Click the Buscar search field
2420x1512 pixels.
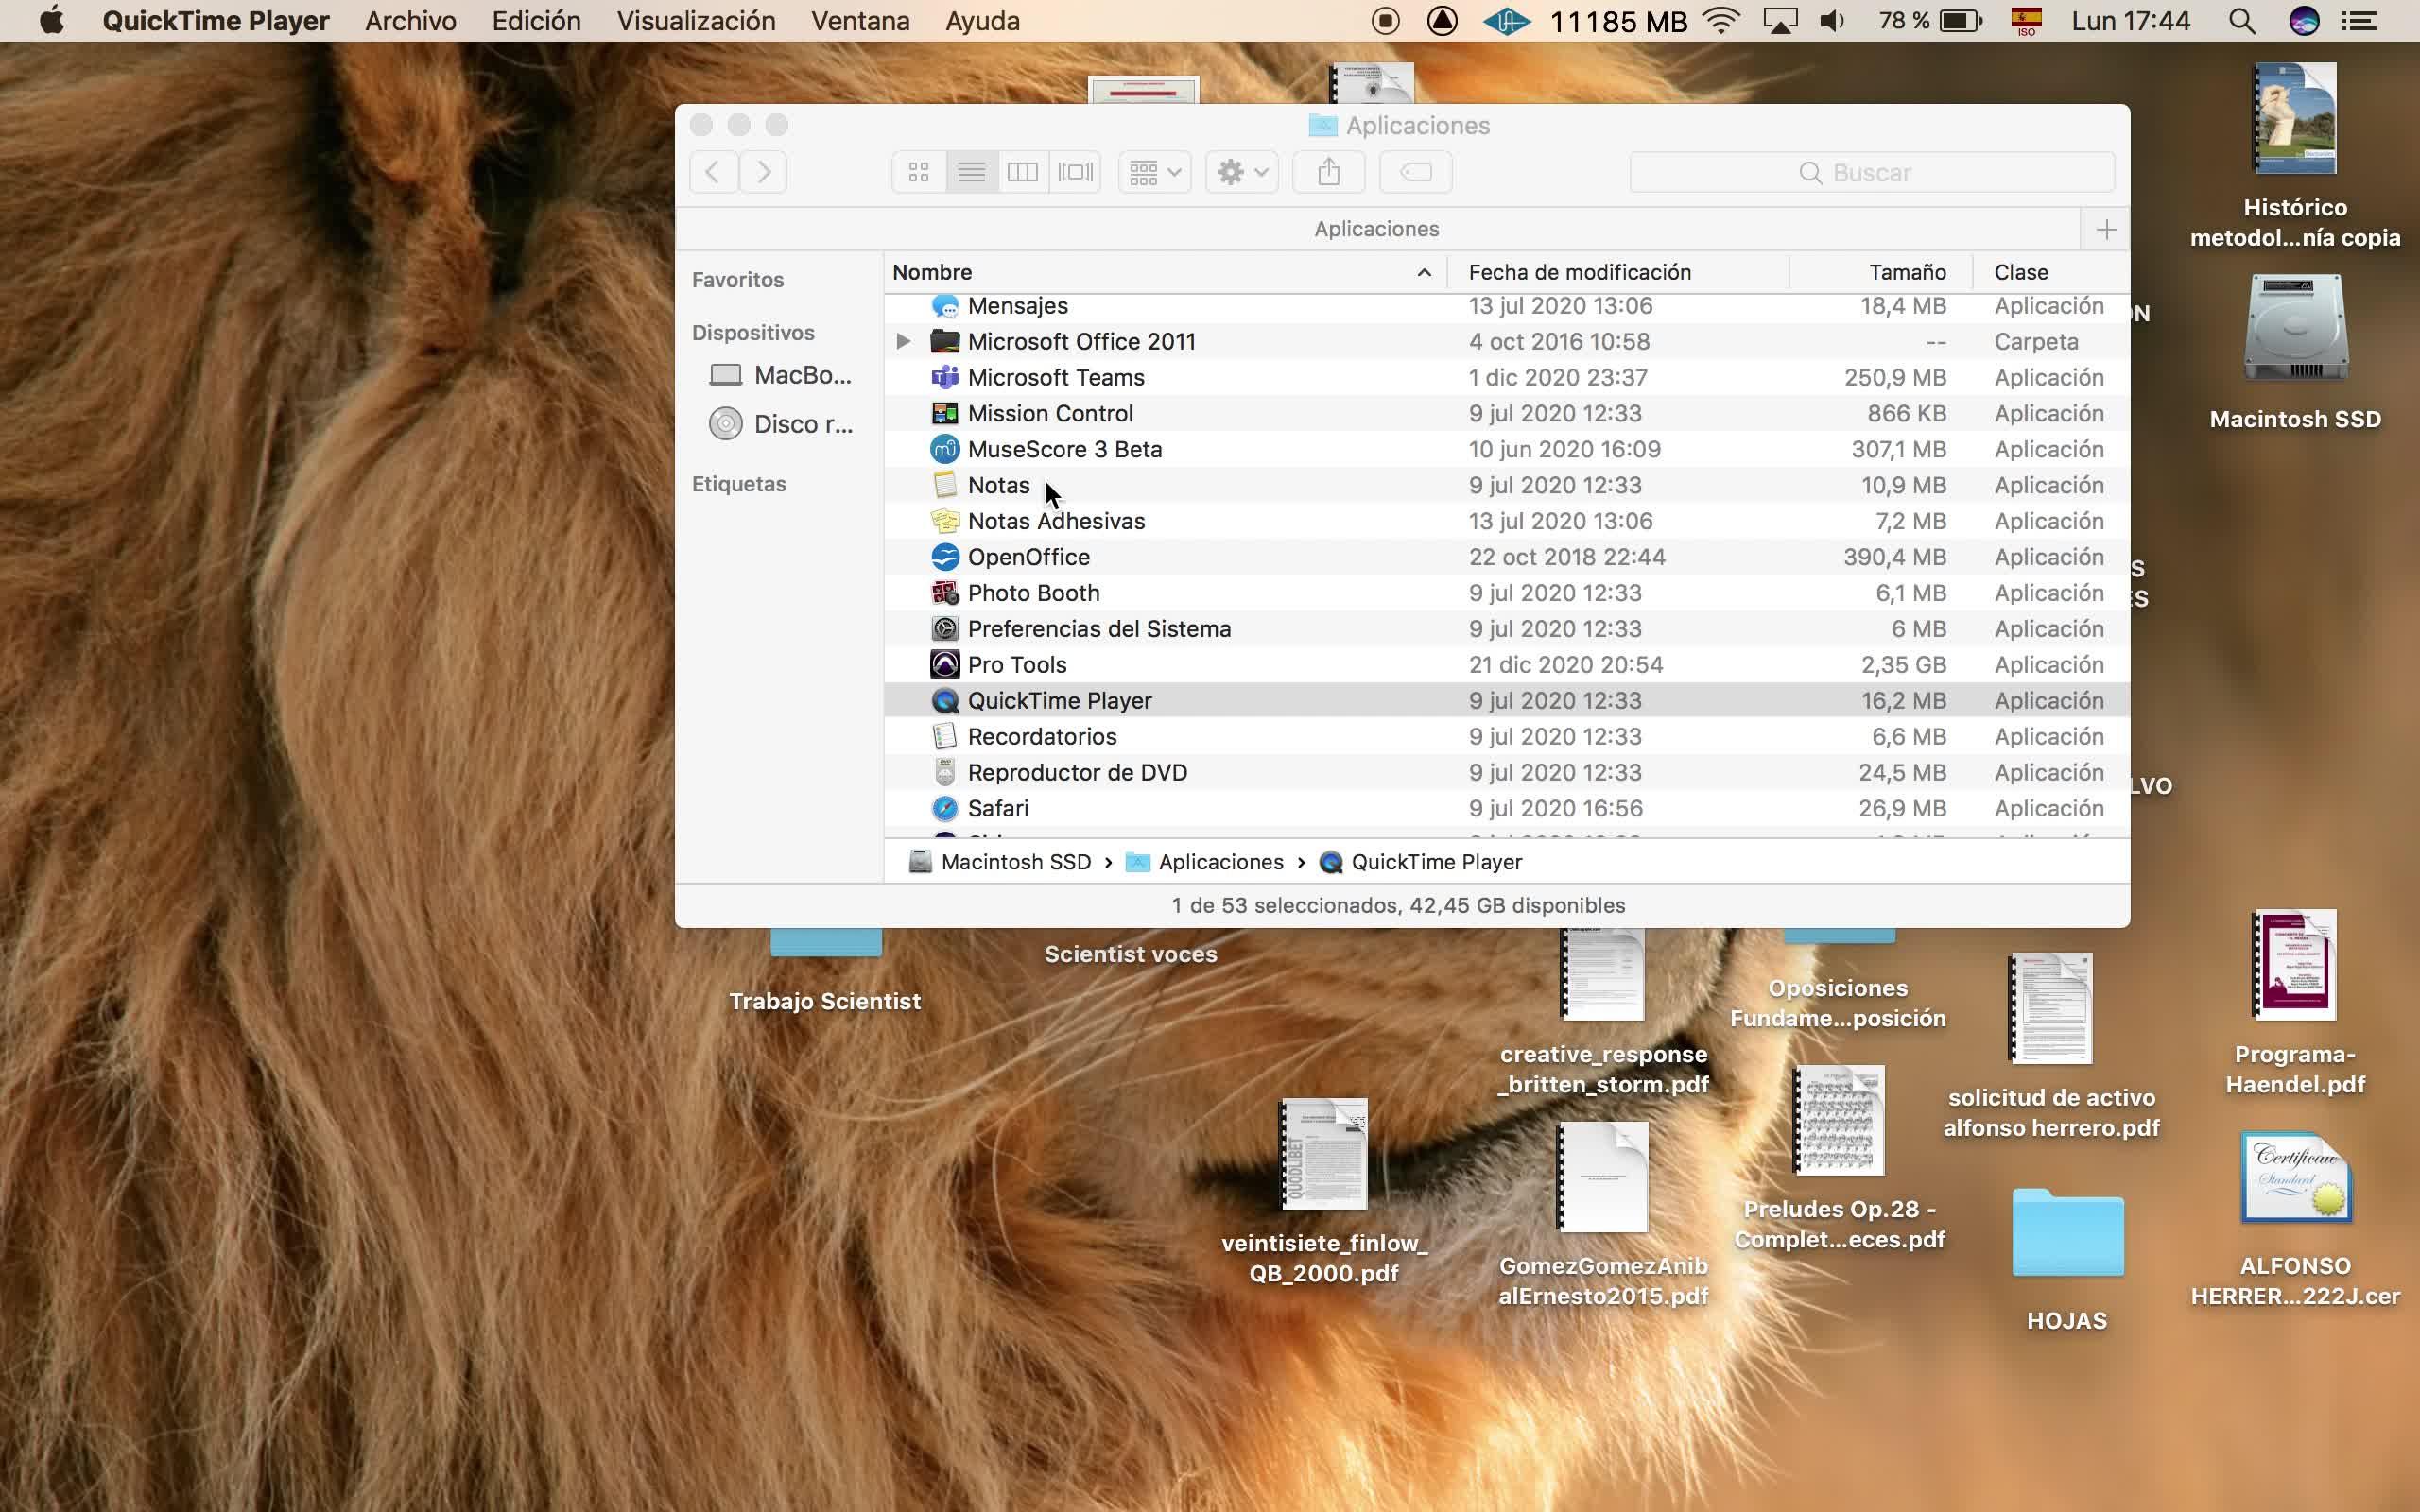click(x=1871, y=173)
